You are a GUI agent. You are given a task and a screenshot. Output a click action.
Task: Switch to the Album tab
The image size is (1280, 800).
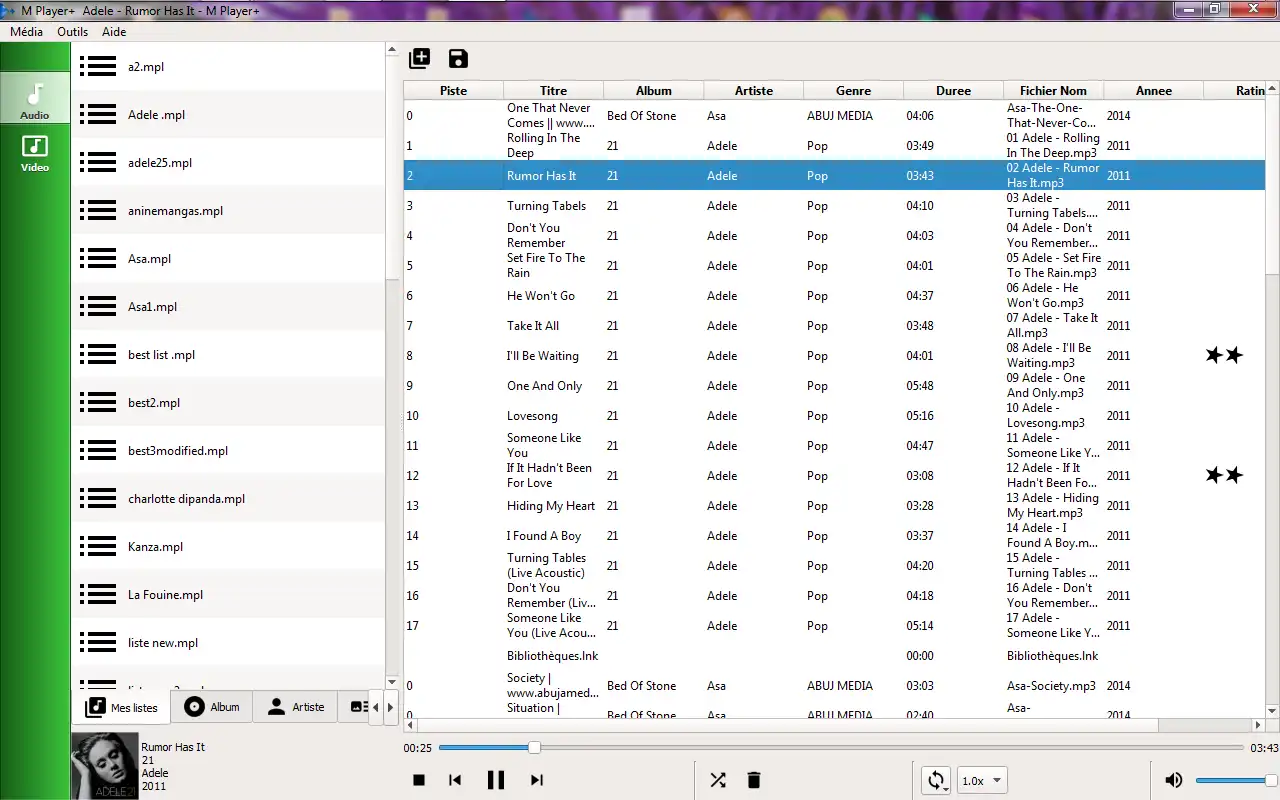[212, 707]
